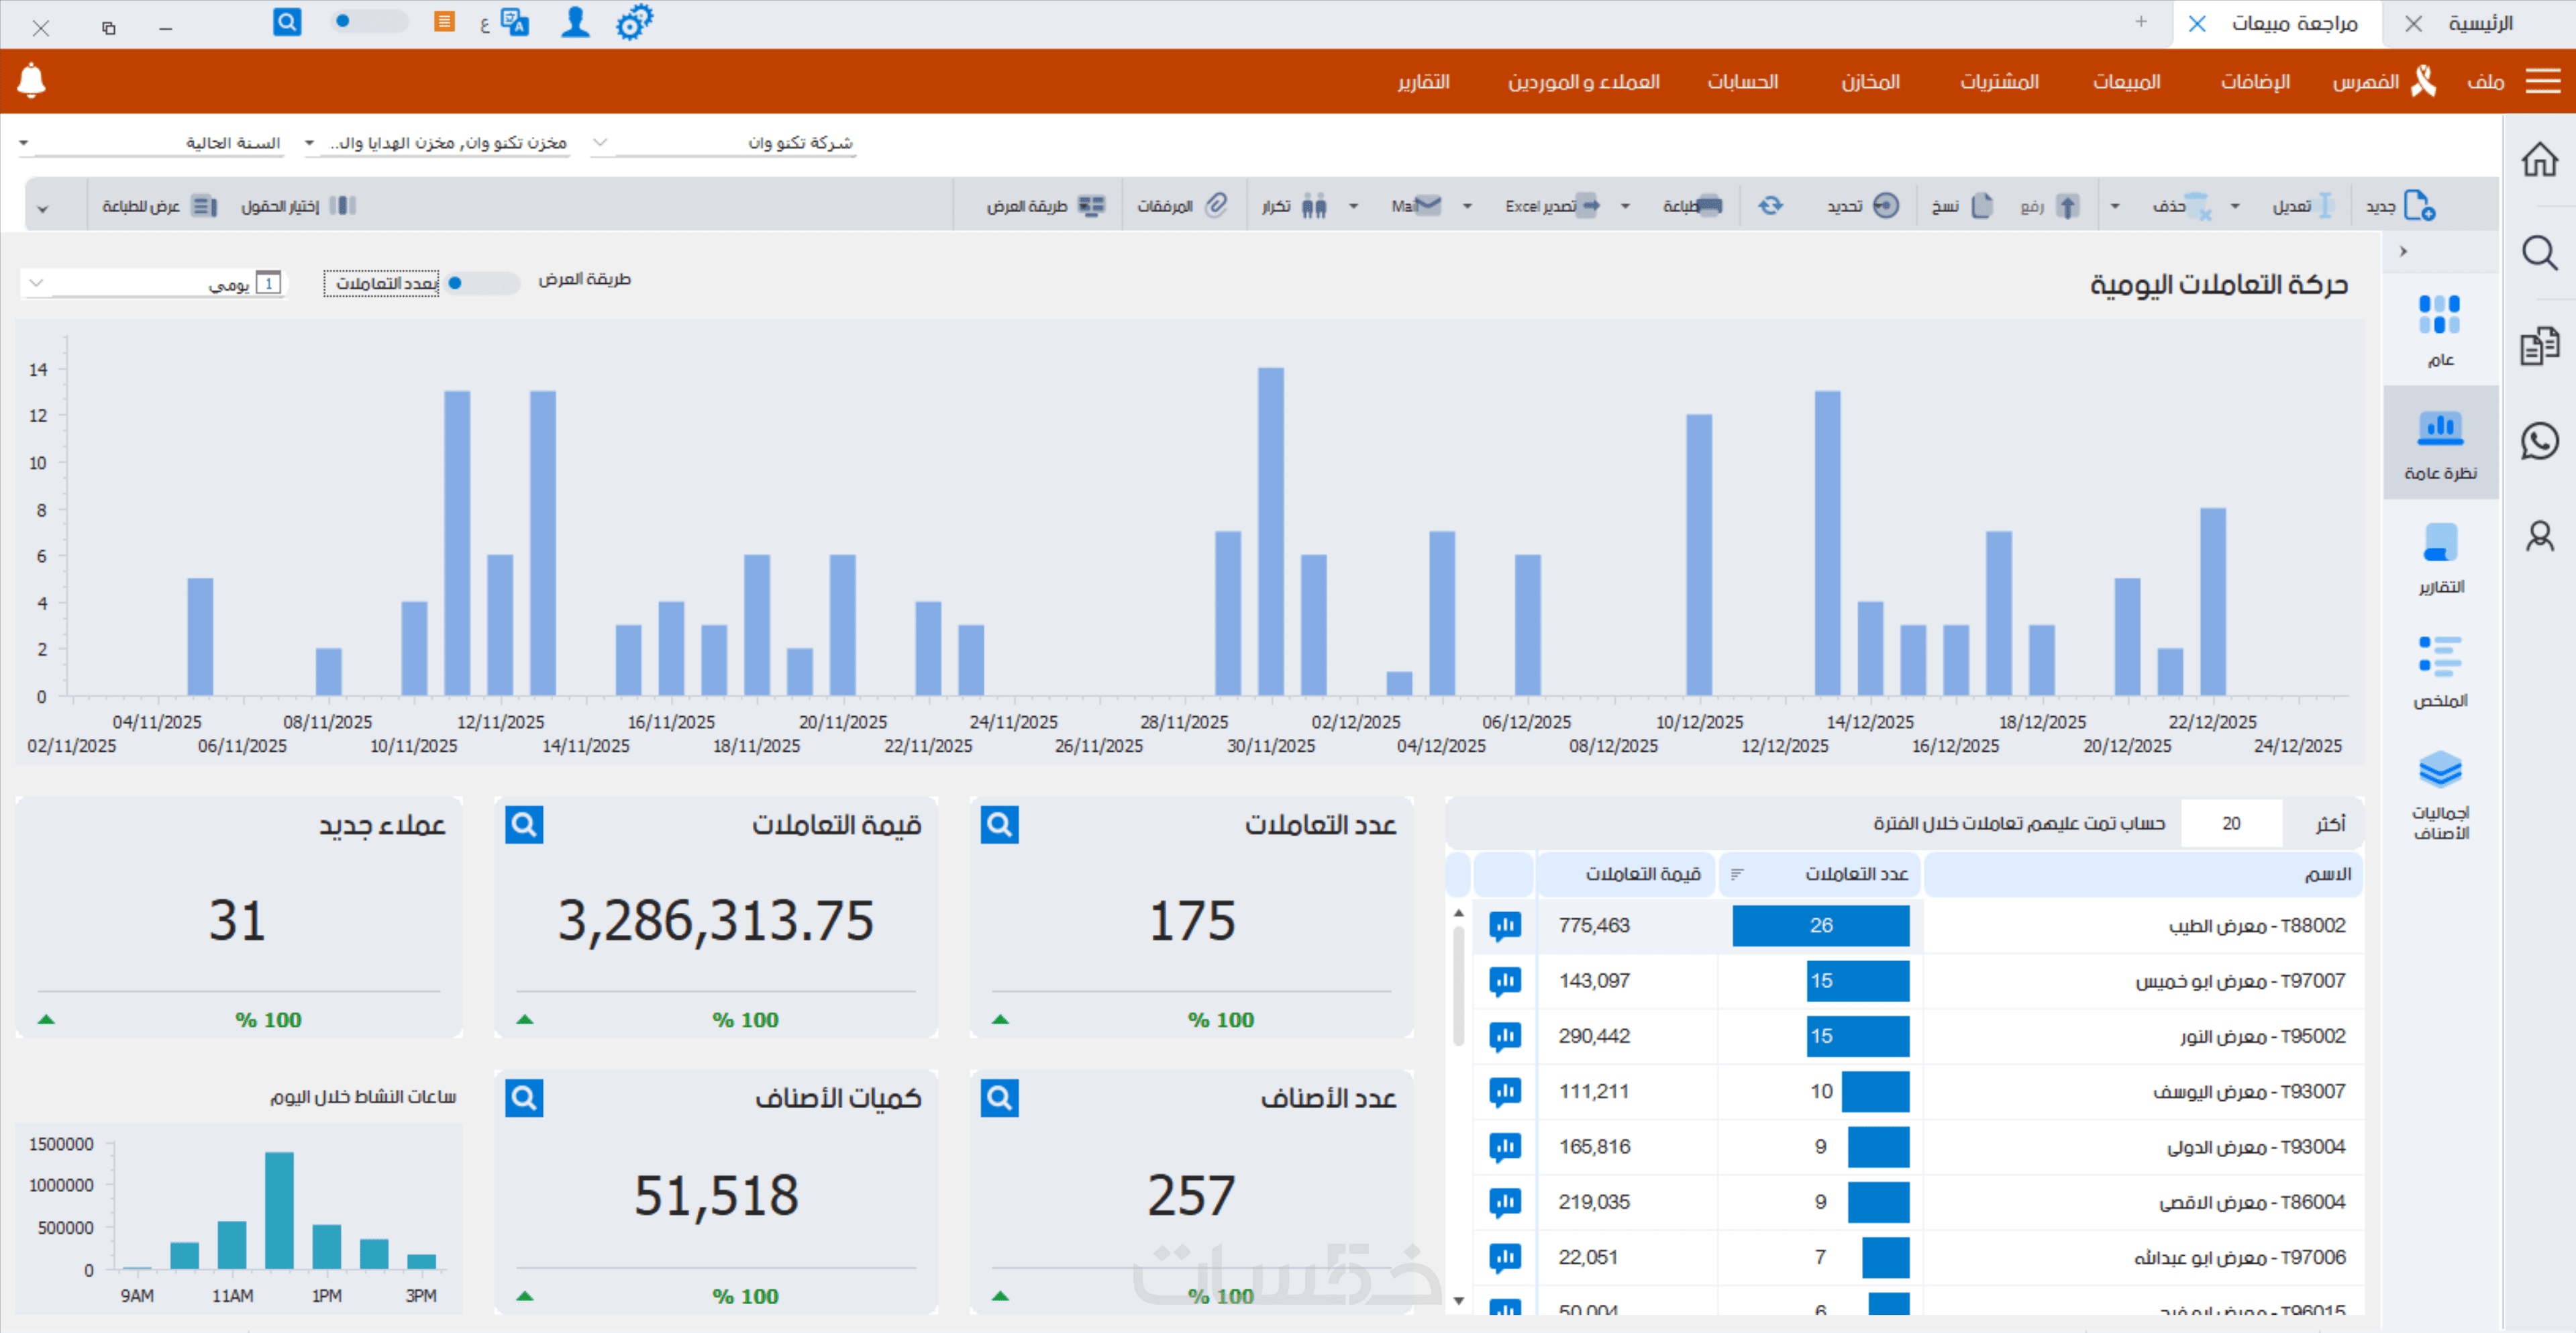The image size is (2576, 1333).
Task: Open the settings gears icon in the title bar
Action: [x=634, y=22]
